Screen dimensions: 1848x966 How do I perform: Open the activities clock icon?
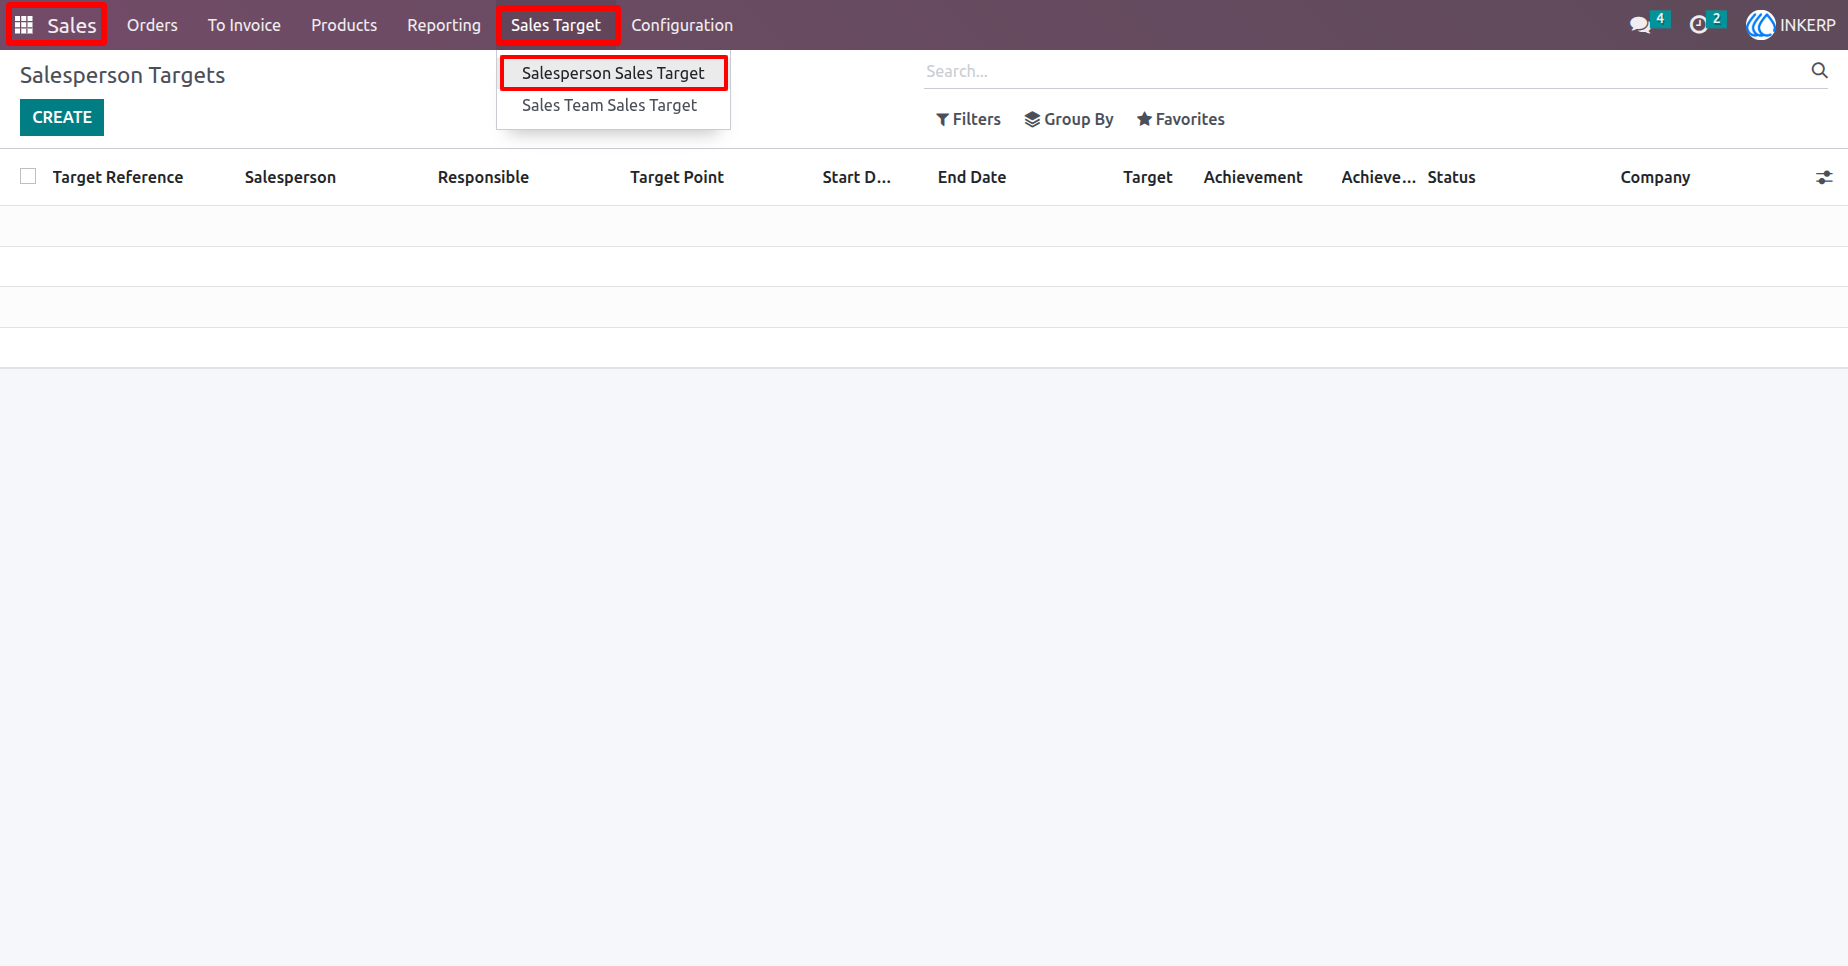click(1698, 25)
